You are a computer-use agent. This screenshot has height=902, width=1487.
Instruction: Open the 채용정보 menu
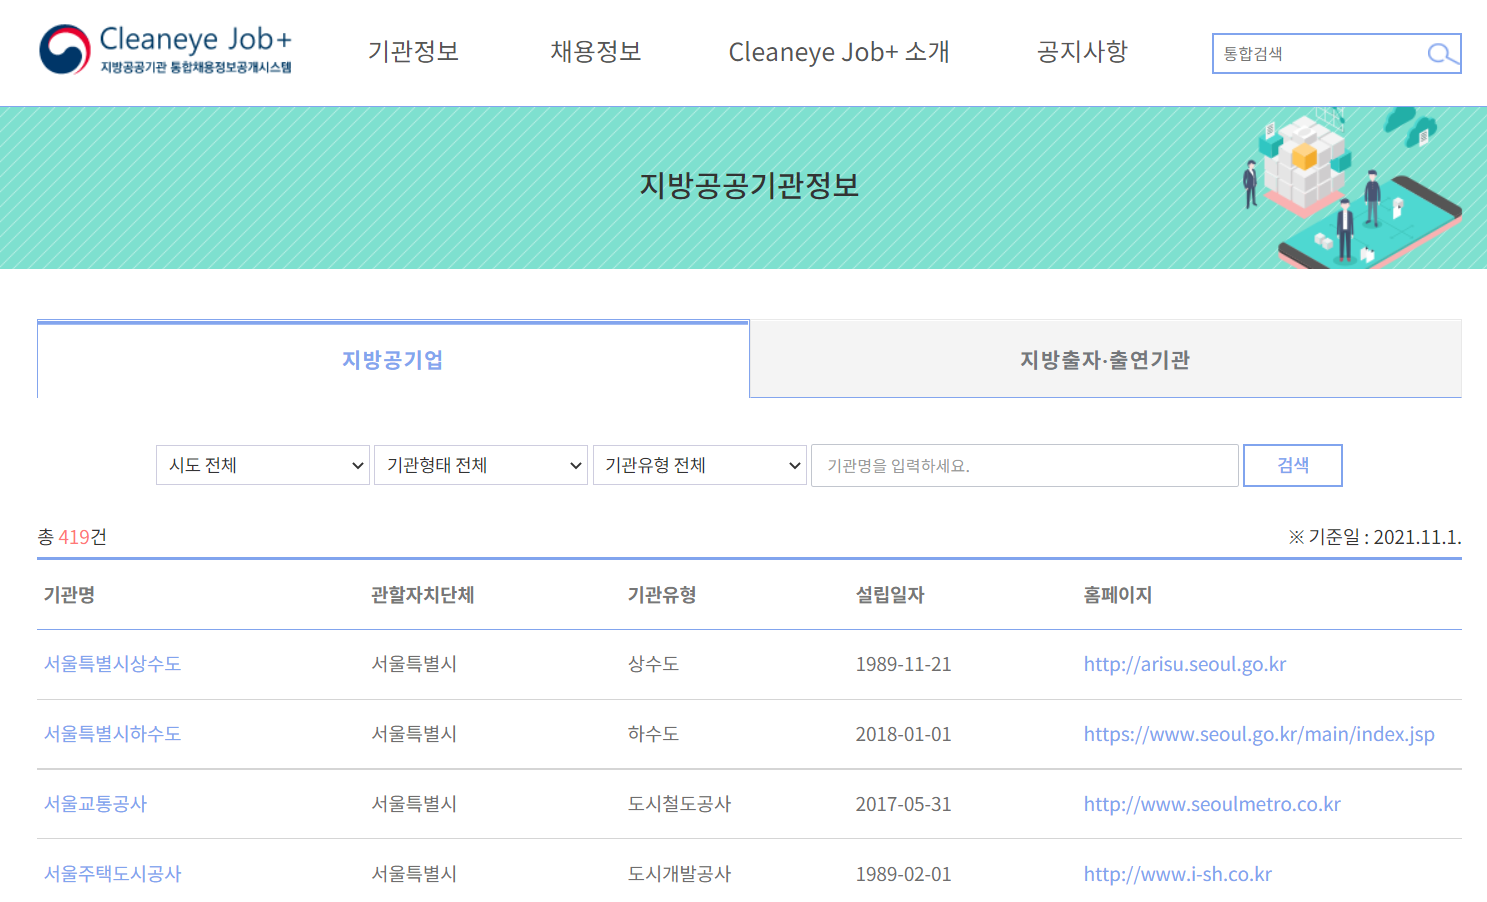596,52
